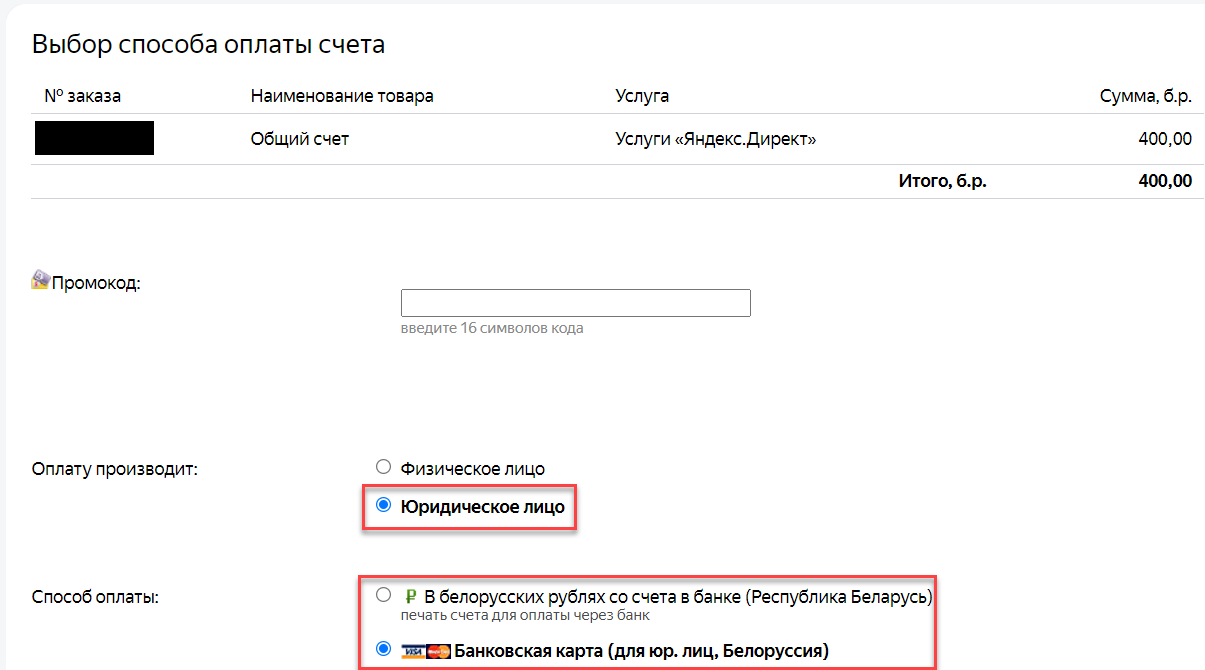Click the Итого total amount 400,00
1205x670 pixels.
(1164, 181)
